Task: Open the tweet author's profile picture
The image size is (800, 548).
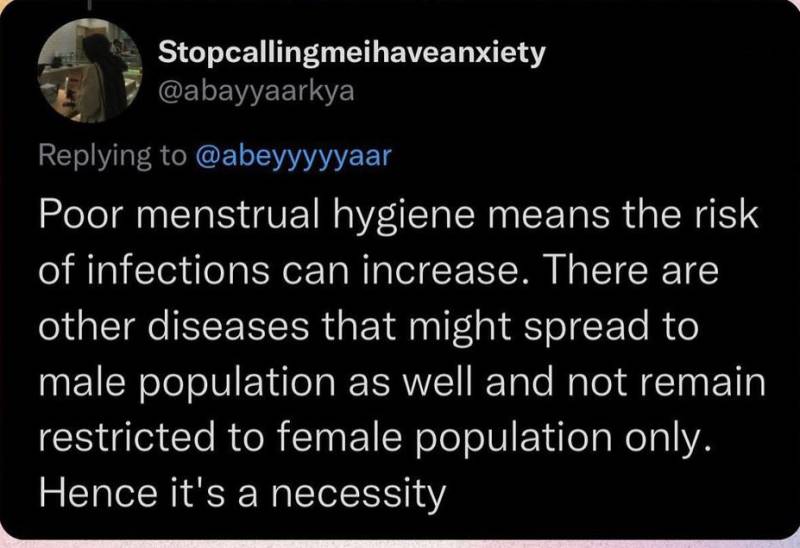Action: (89, 70)
